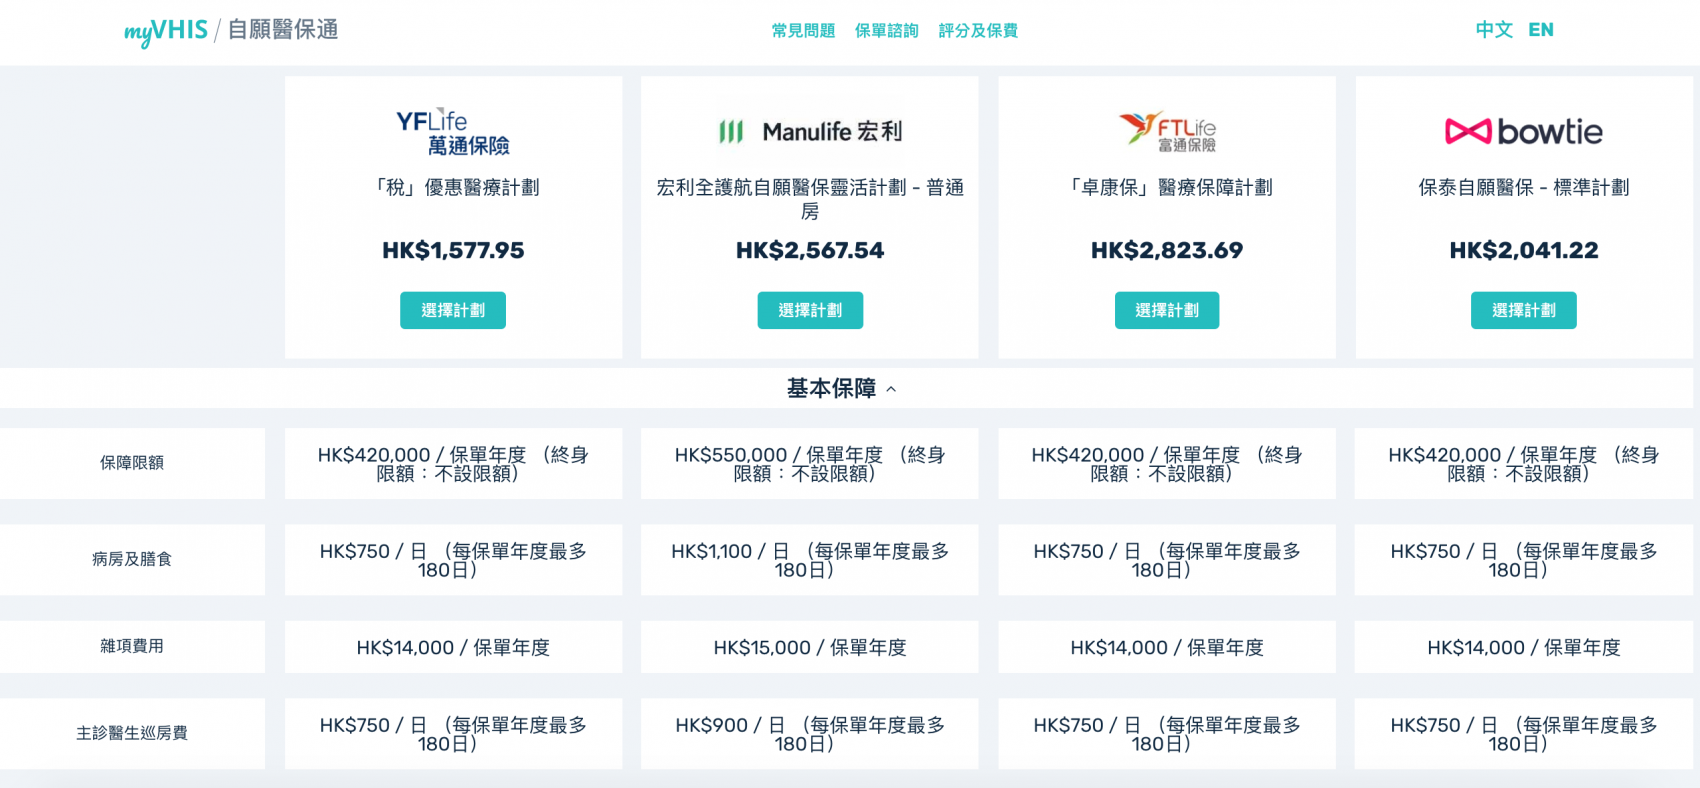Image resolution: width=1700 pixels, height=788 pixels.
Task: Click the HK$900 / 日 巡房費 cell
Action: click(x=810, y=734)
